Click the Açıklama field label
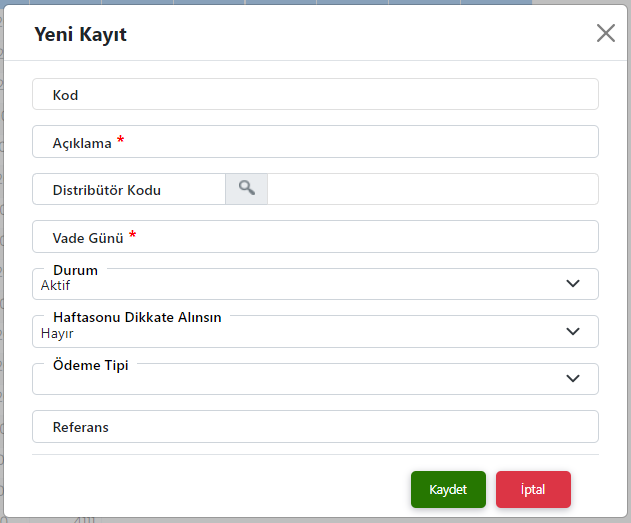 [x=82, y=143]
